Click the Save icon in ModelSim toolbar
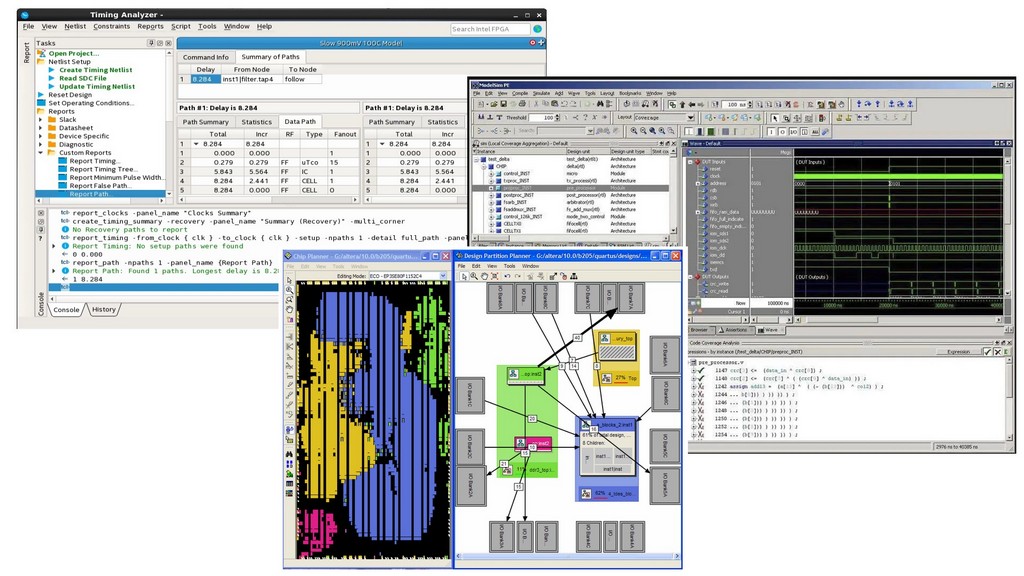The image size is (1024, 576). (504, 104)
